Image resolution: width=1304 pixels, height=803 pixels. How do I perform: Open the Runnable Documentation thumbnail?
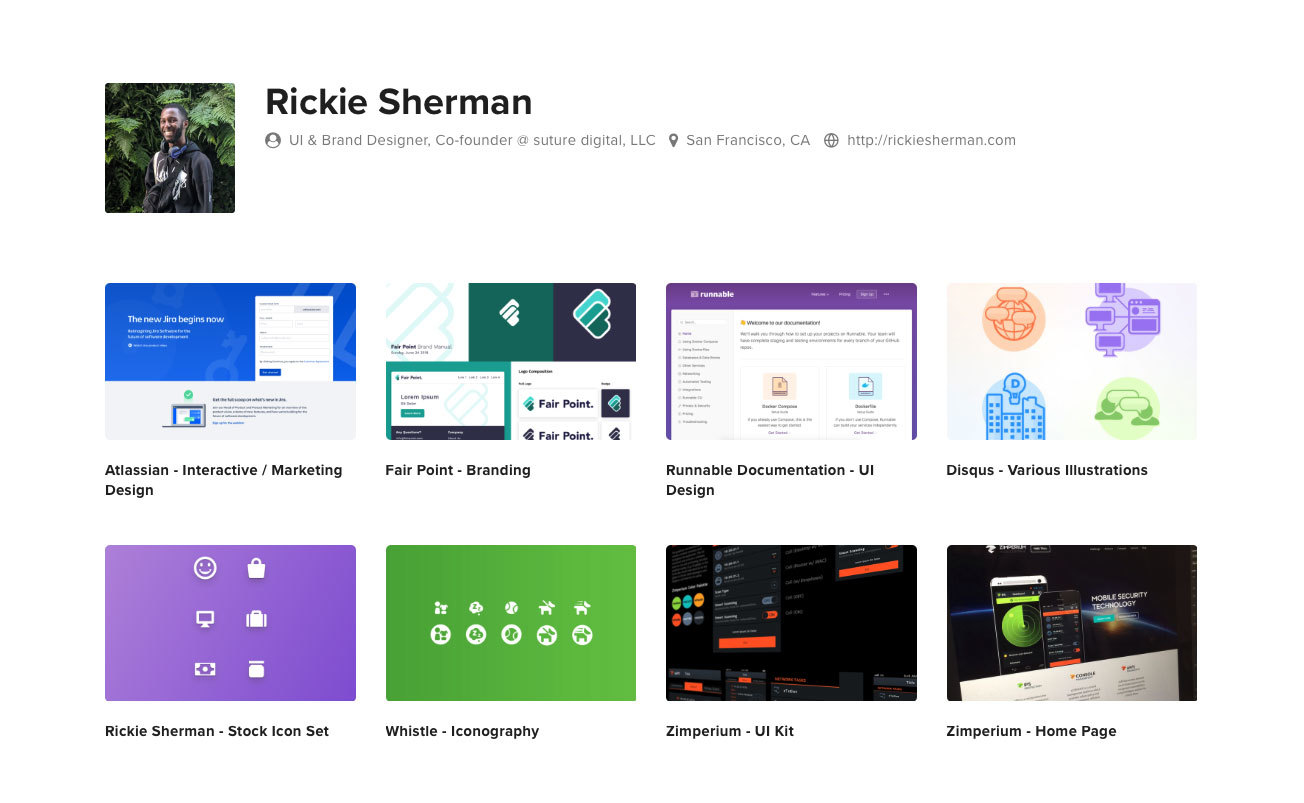(791, 361)
